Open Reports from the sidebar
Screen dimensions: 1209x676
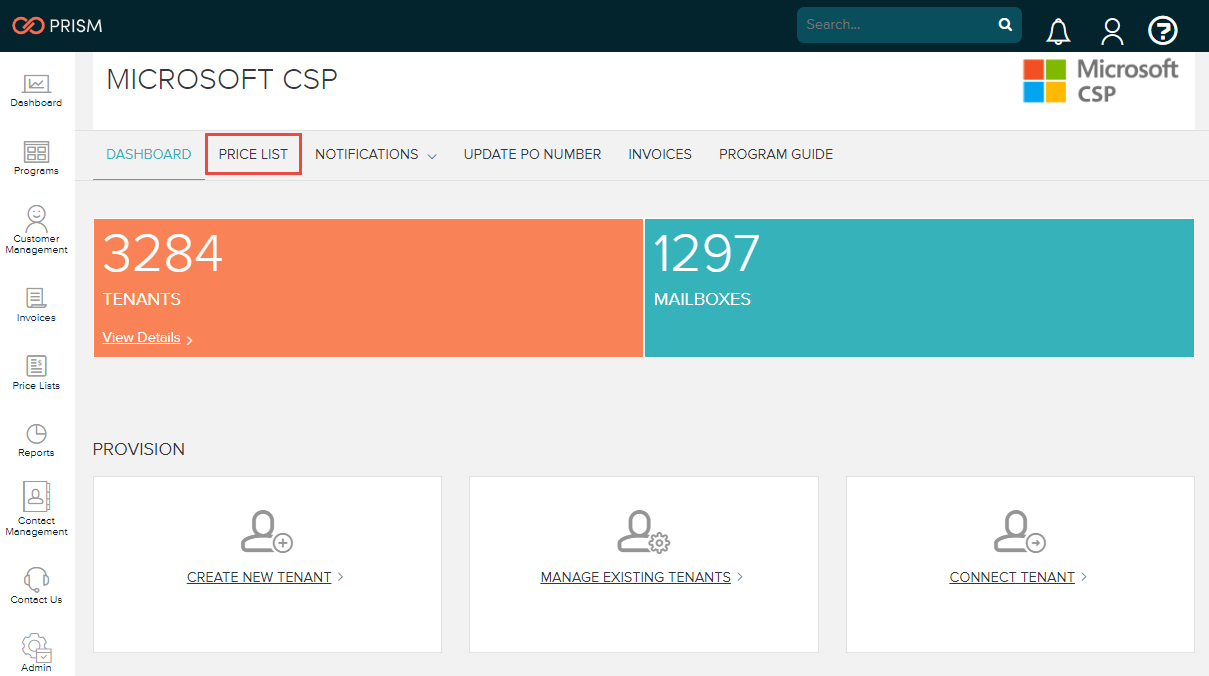pos(37,439)
